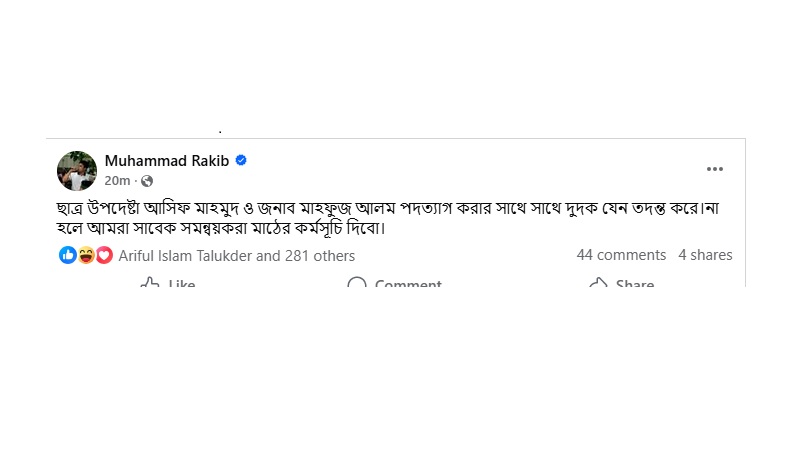Image resolution: width=800 pixels, height=459 pixels.
Task: Open the 44 comments list
Action: [x=621, y=255]
